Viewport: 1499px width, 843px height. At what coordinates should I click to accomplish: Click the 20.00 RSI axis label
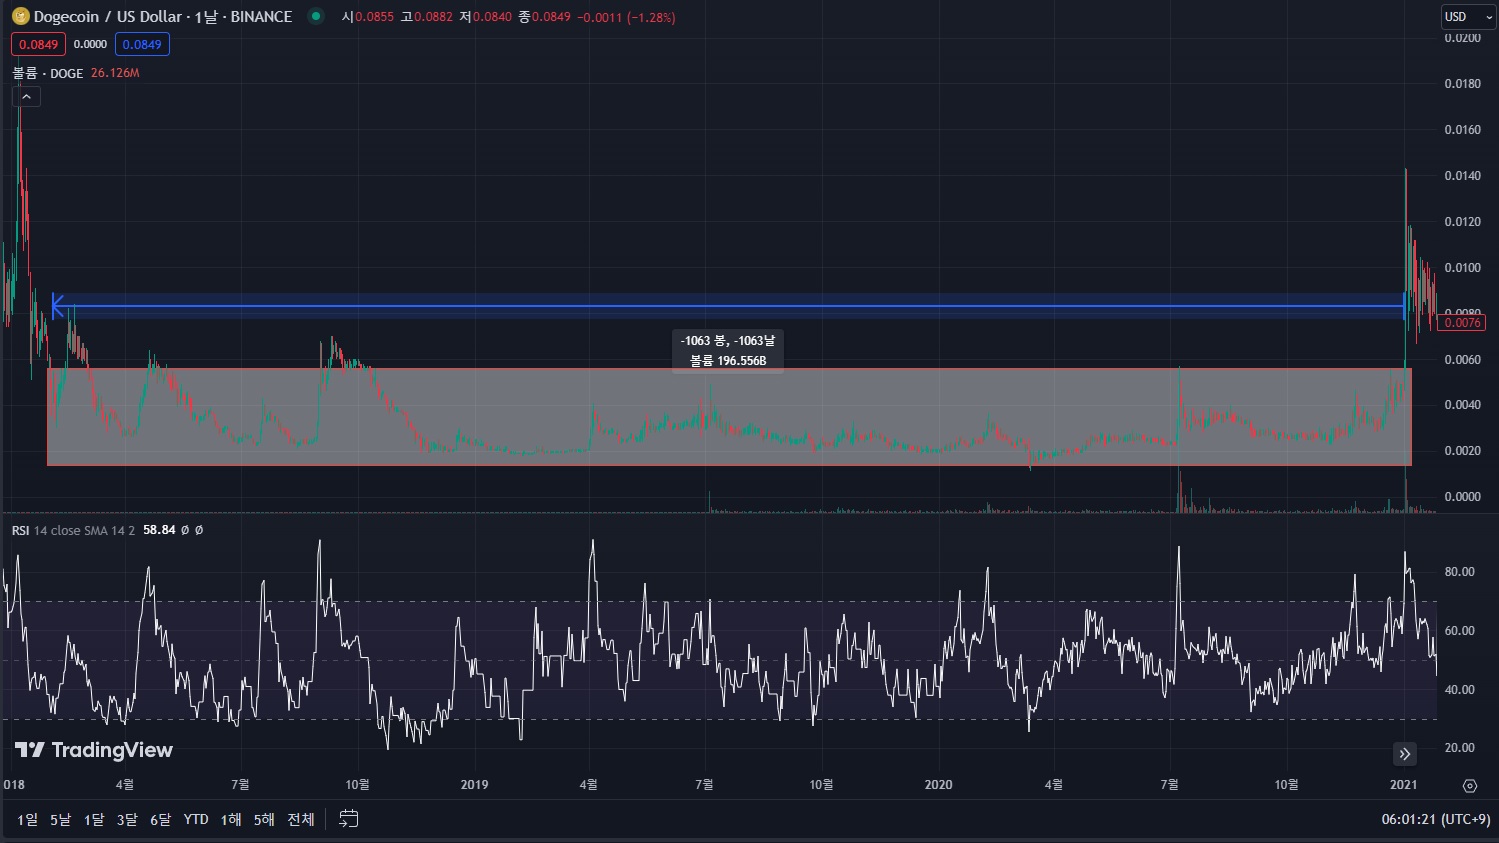coord(1460,748)
